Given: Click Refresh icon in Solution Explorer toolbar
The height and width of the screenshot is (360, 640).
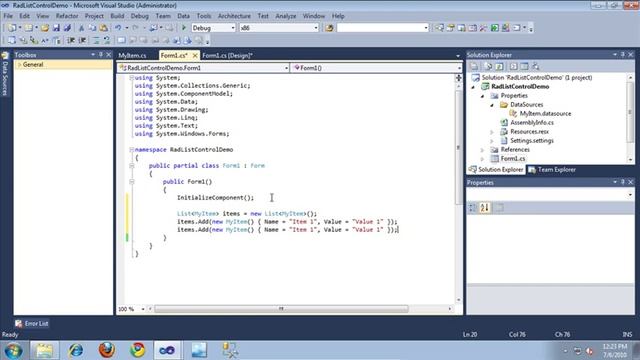Looking at the screenshot, I should point(499,66).
